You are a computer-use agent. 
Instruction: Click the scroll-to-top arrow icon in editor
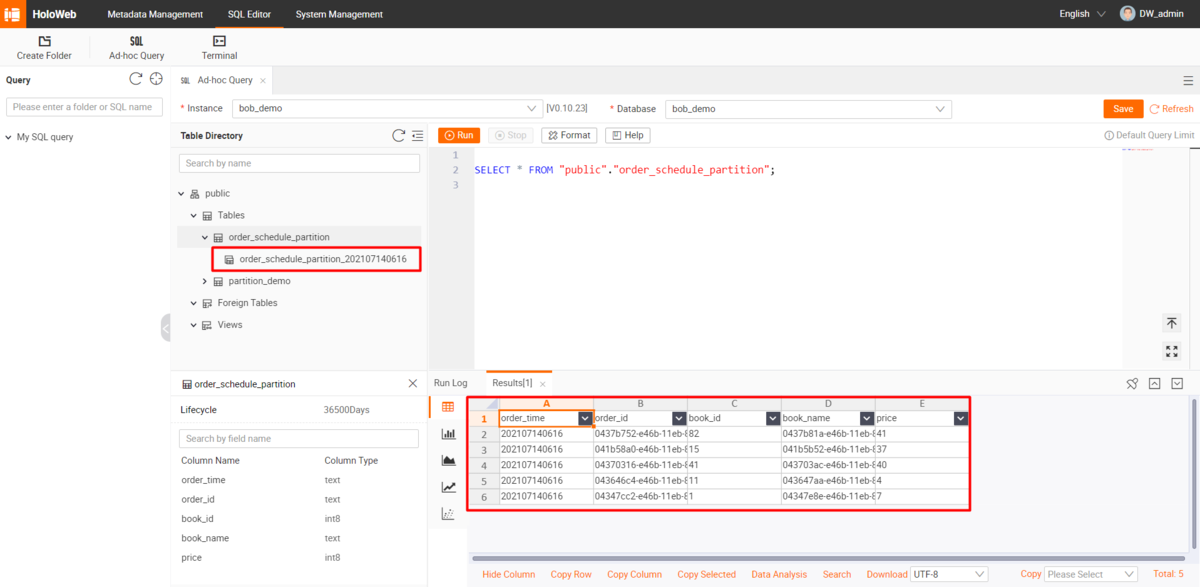(x=1171, y=323)
